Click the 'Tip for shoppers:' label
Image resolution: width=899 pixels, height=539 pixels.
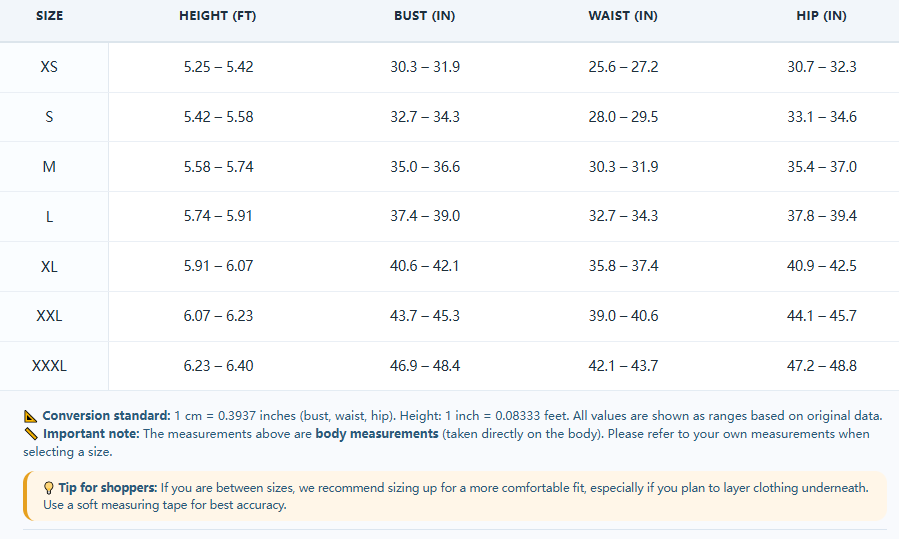108,488
